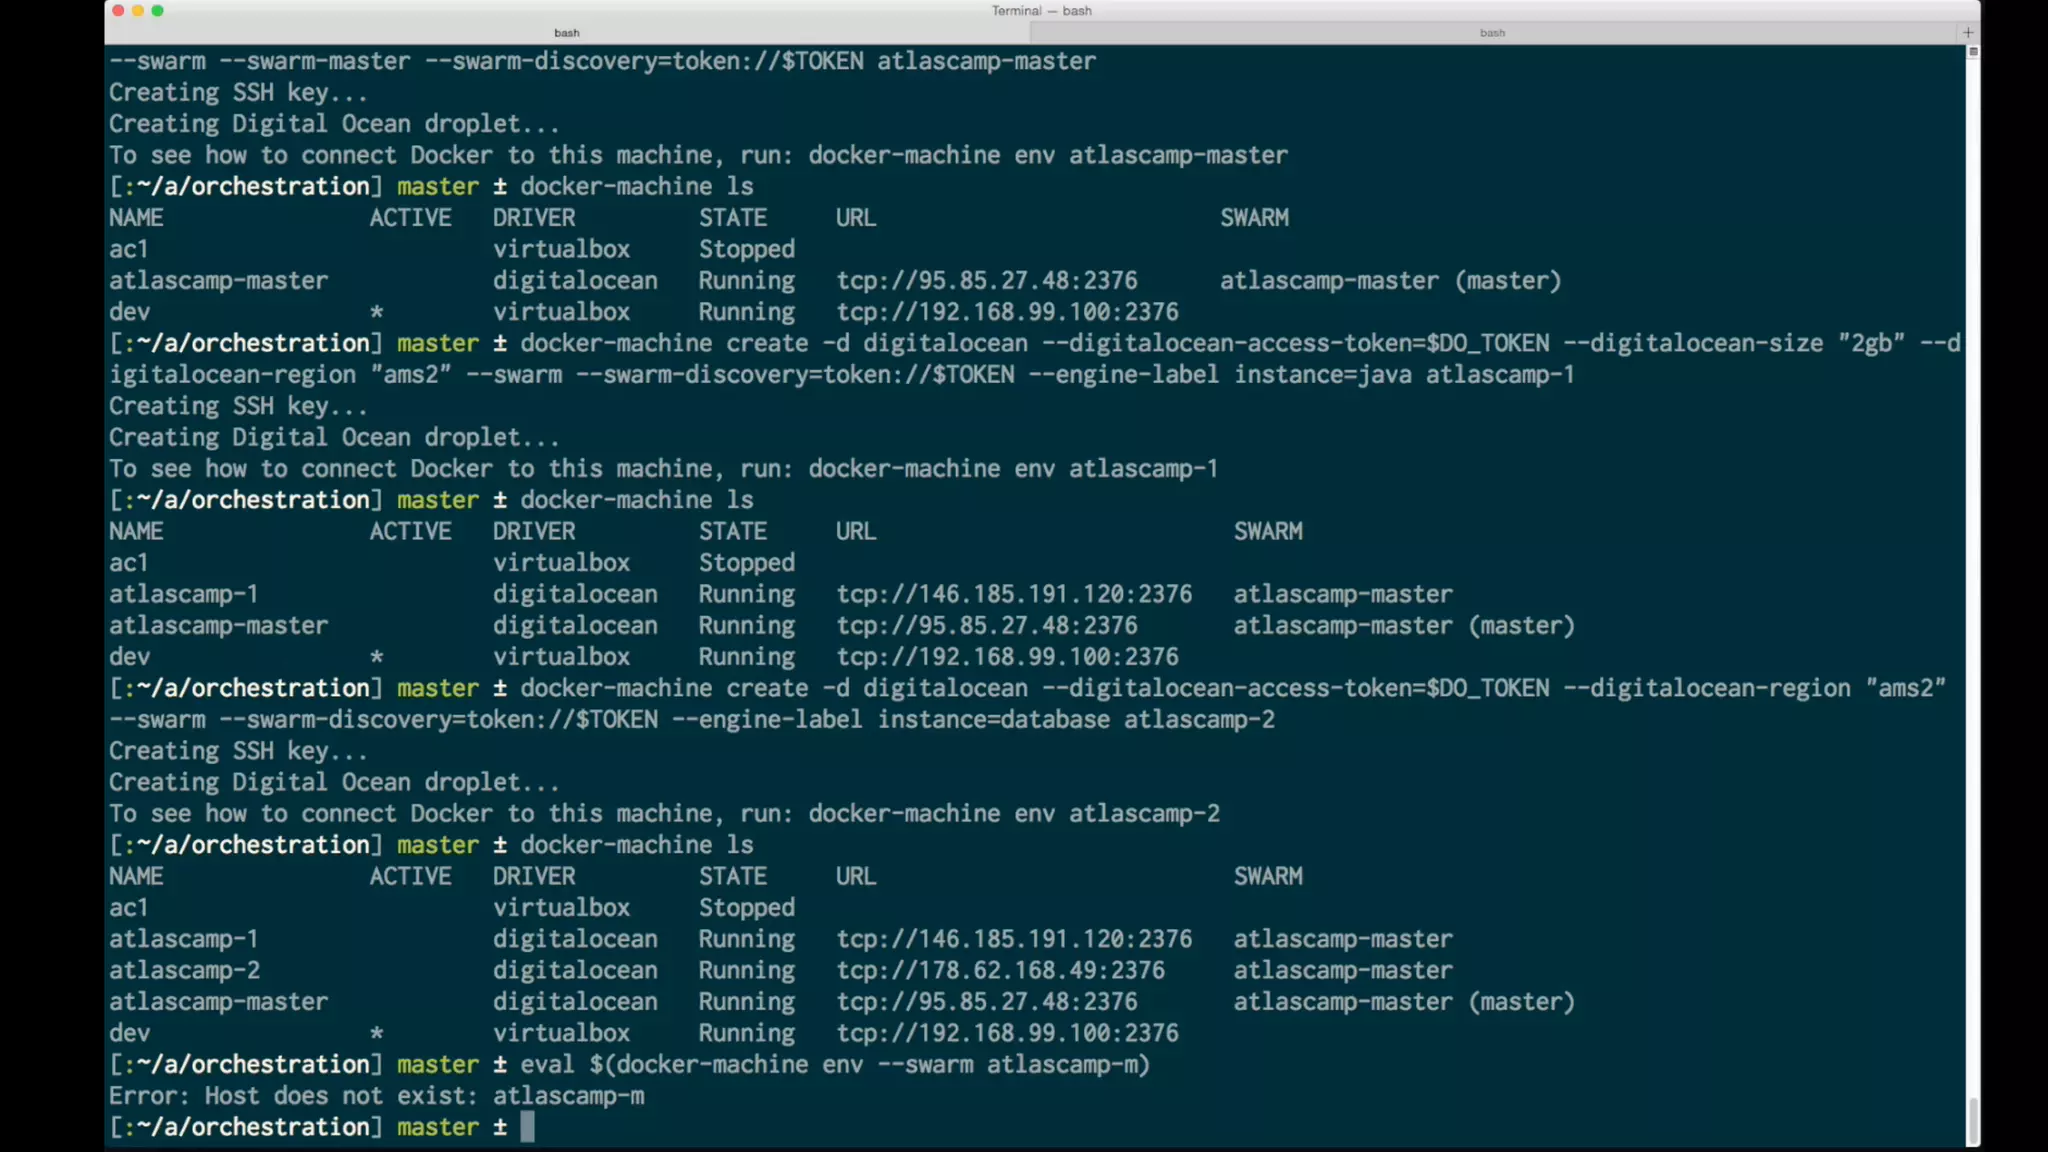Maximize the Terminal with green button
The image size is (2048, 1152).
point(157,11)
